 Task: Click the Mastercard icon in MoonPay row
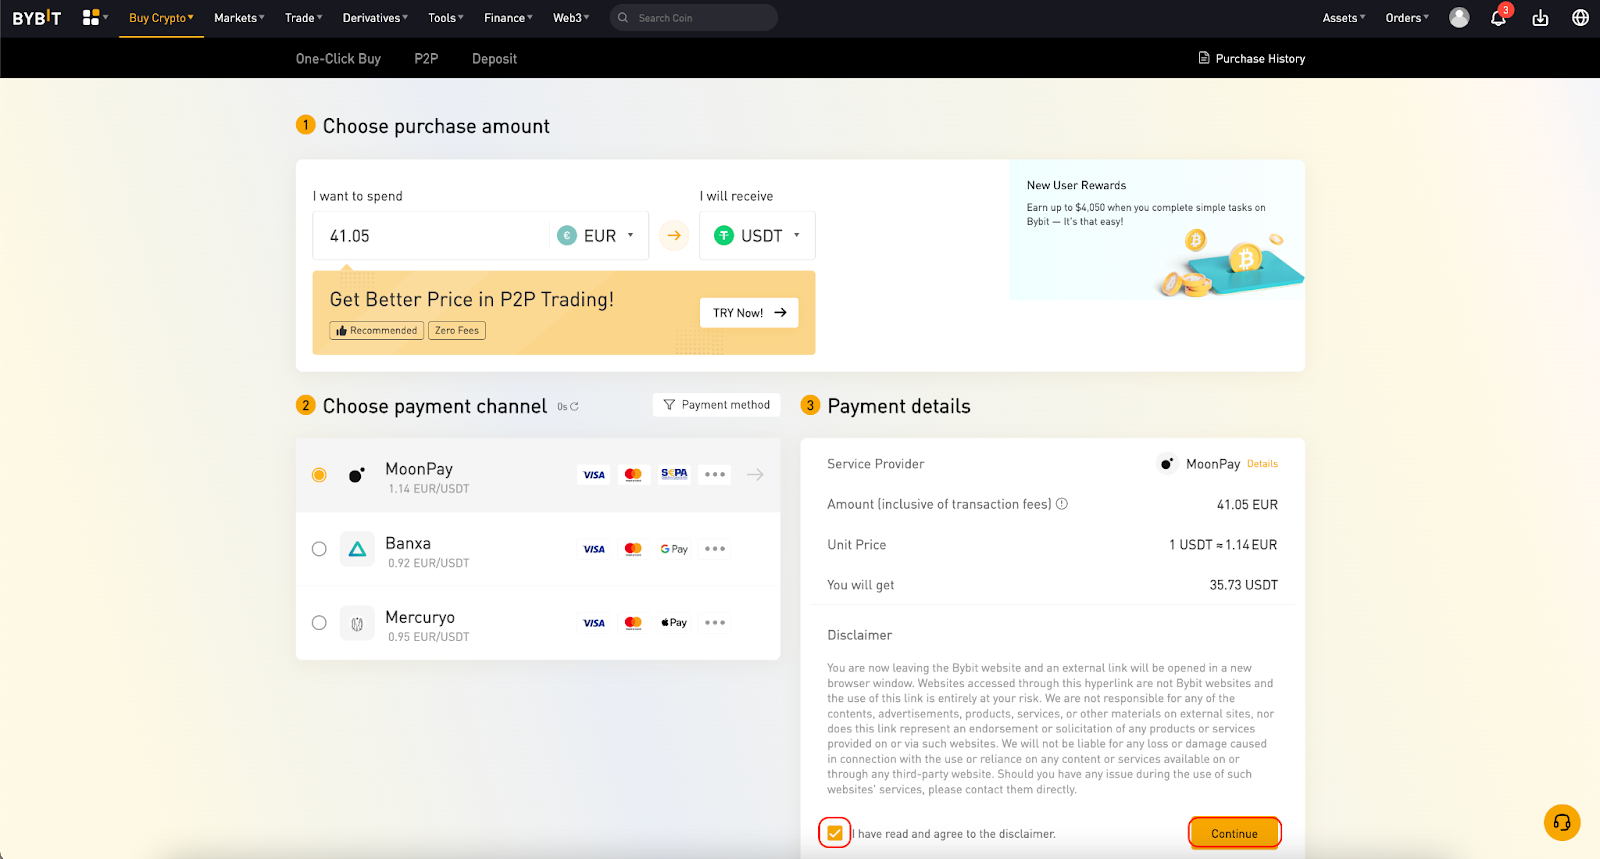coord(633,475)
